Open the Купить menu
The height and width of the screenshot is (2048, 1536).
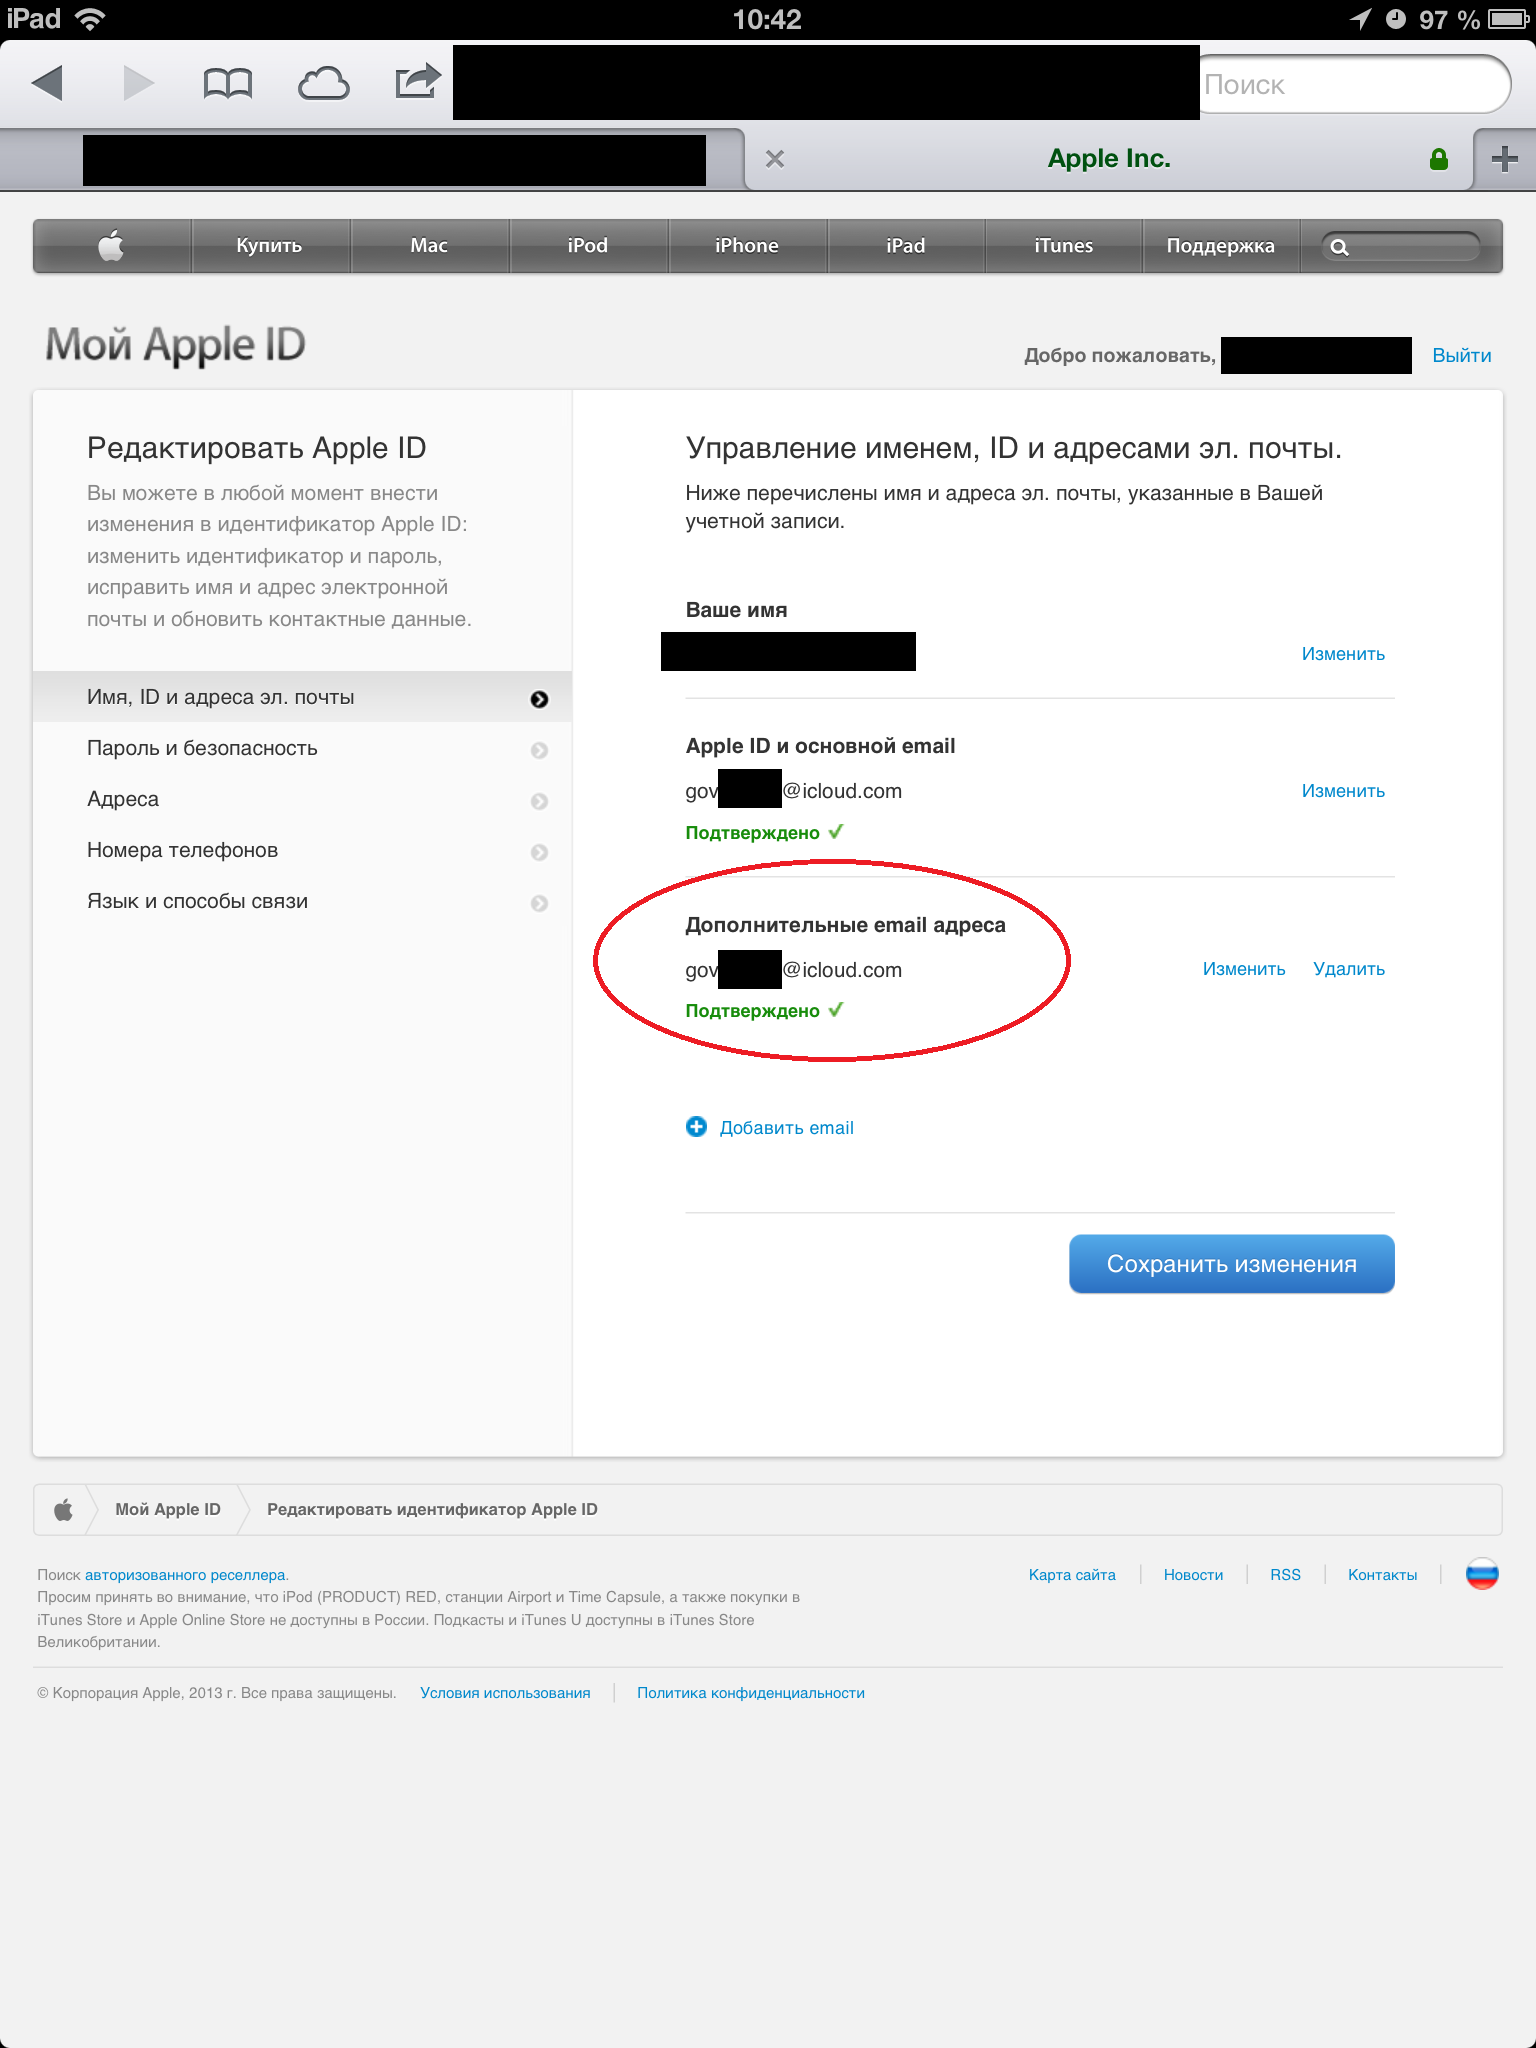click(x=270, y=246)
